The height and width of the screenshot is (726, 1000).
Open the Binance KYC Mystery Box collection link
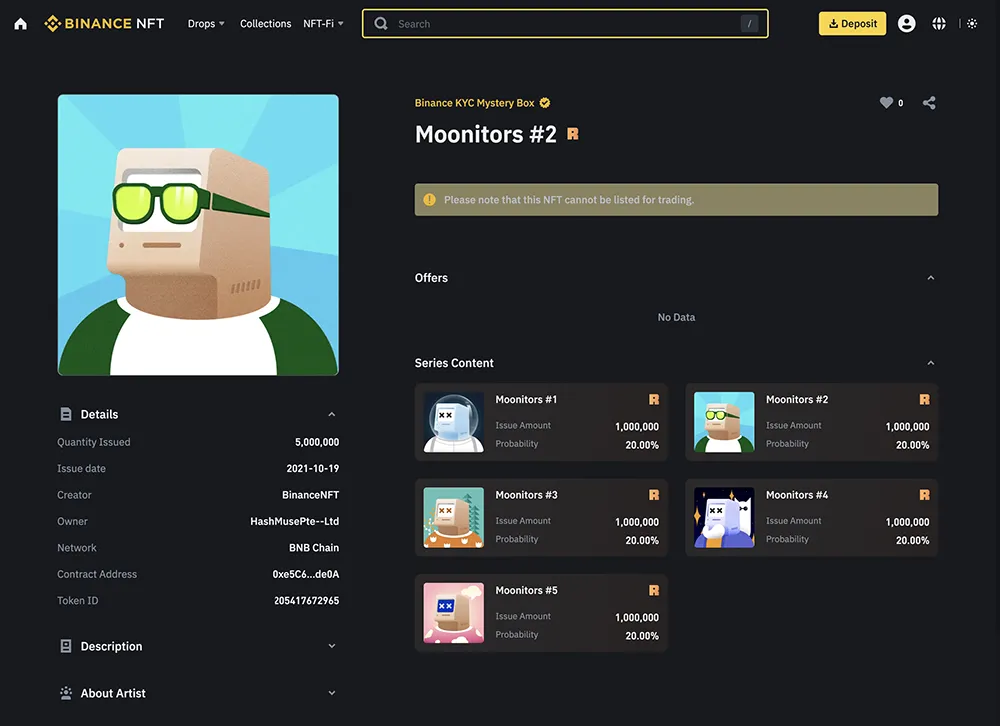(x=474, y=103)
